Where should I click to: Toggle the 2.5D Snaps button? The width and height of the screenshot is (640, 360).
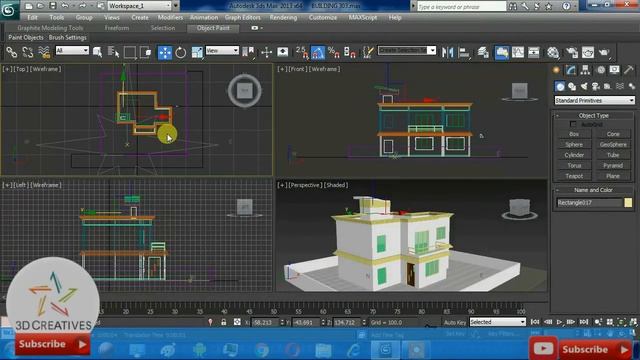point(302,52)
